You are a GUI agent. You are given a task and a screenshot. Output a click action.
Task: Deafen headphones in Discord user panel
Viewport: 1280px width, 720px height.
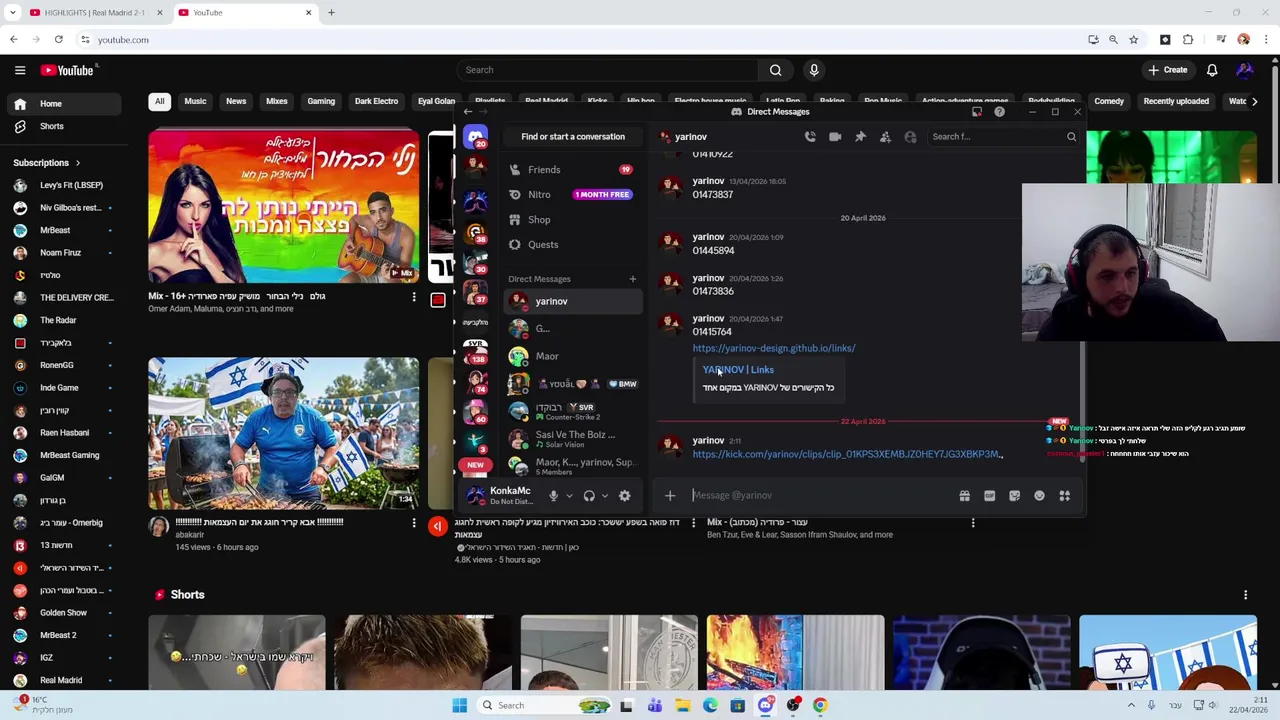pyautogui.click(x=589, y=496)
